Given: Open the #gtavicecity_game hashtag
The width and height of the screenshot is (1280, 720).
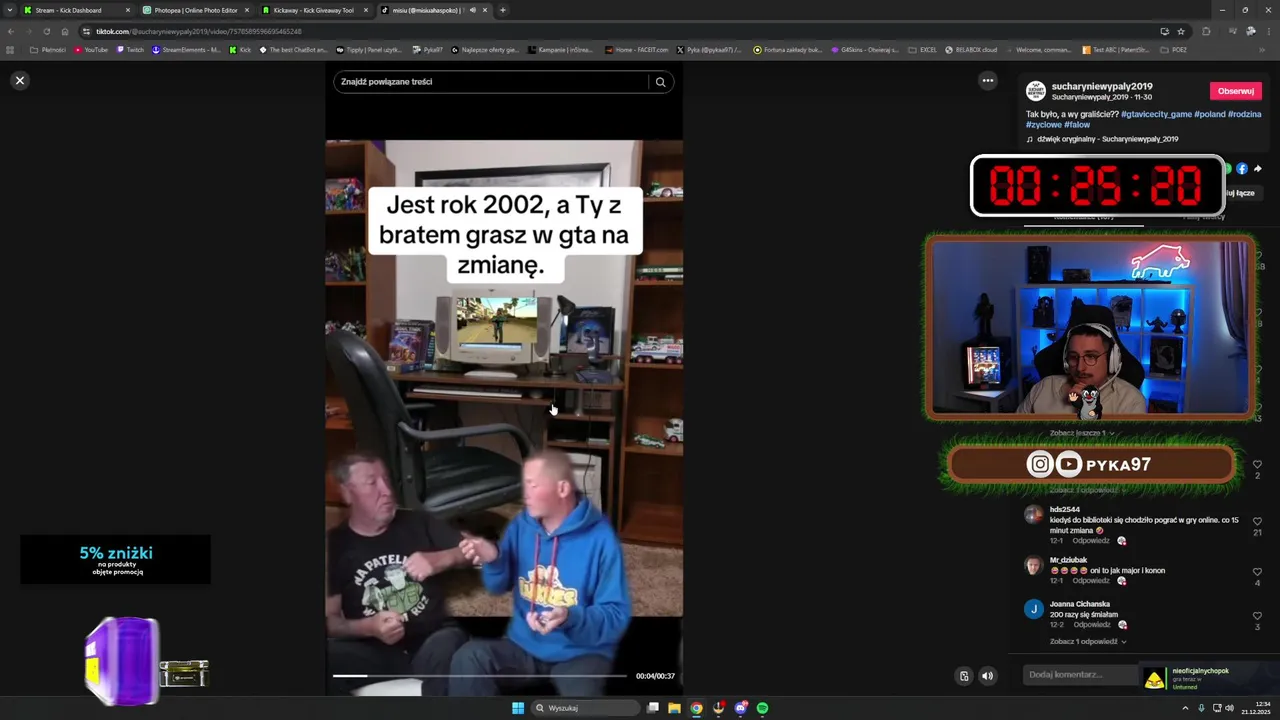Looking at the screenshot, I should click(1156, 114).
